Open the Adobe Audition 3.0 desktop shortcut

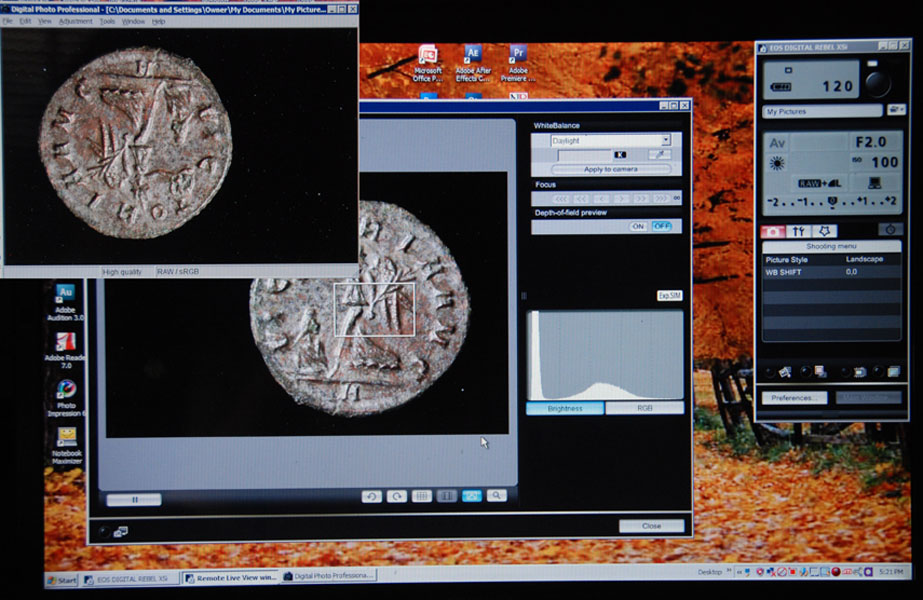click(x=65, y=303)
